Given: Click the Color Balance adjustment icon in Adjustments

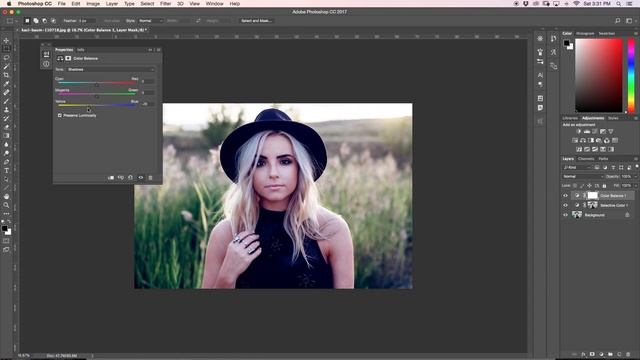Looking at the screenshot, I should click(x=583, y=140).
